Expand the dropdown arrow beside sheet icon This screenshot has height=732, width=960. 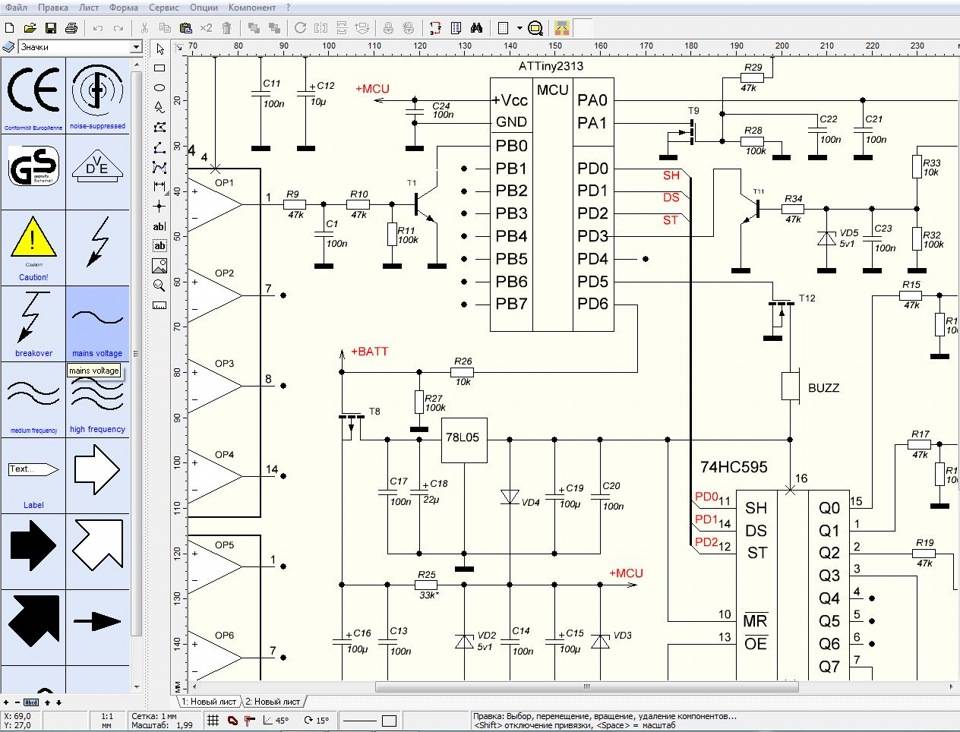(x=519, y=28)
